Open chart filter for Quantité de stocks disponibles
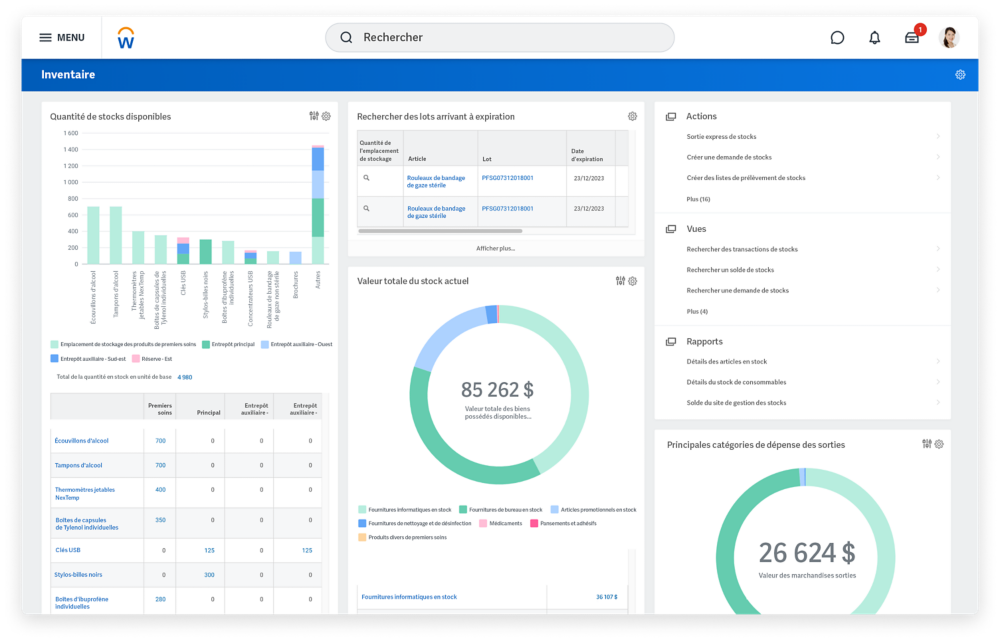This screenshot has width=1000, height=642. tap(314, 116)
